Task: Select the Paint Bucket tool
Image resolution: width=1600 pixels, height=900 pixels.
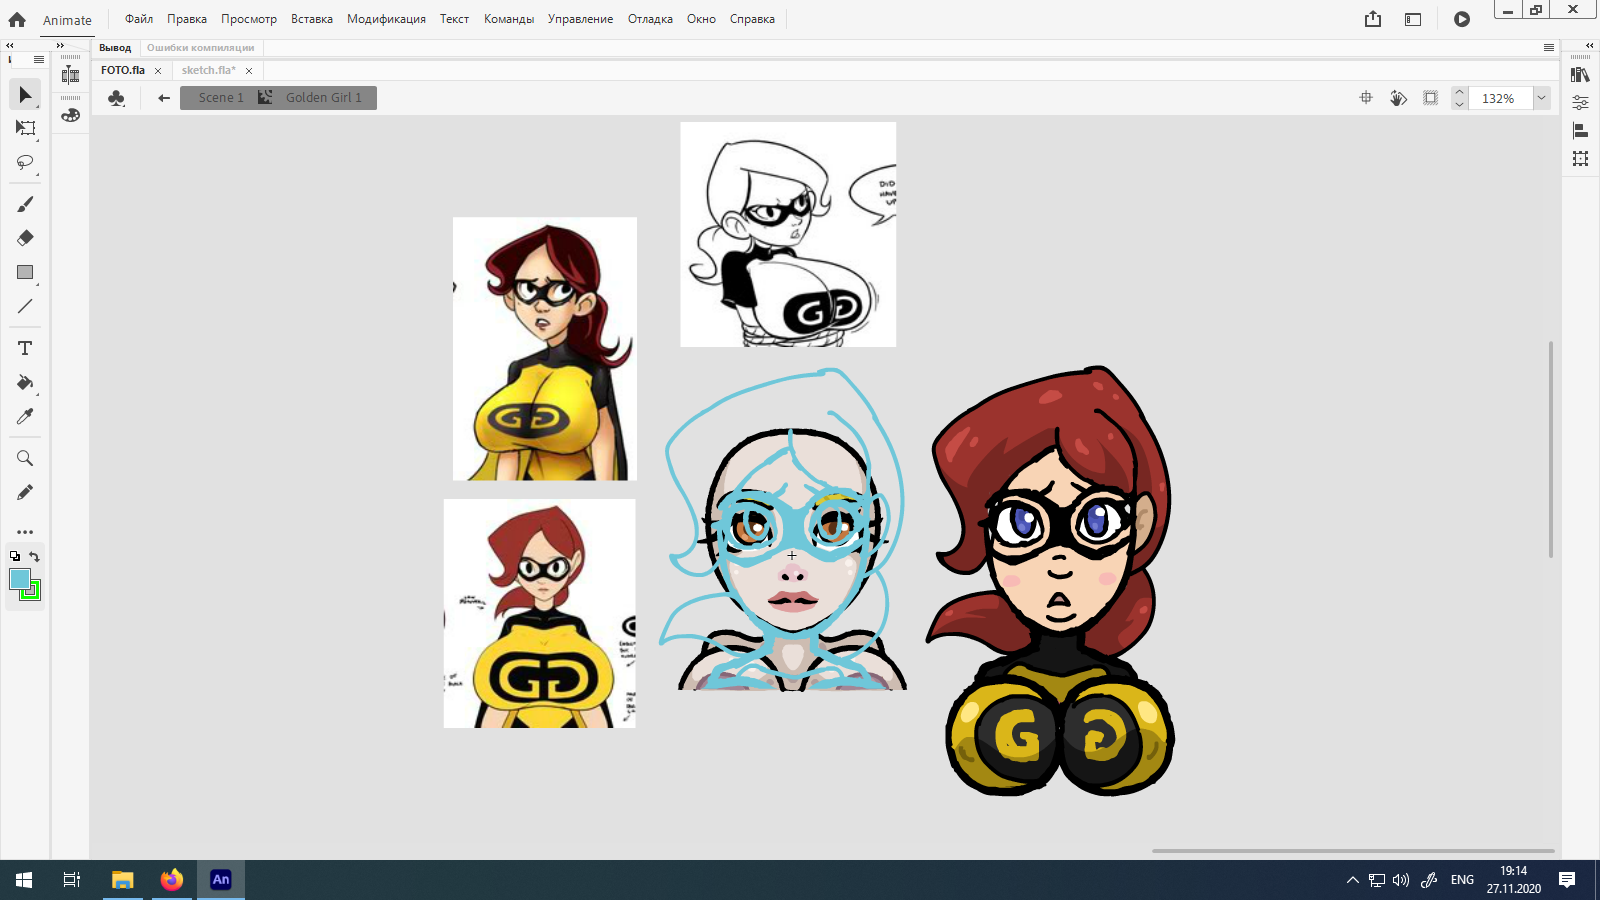Action: point(25,382)
